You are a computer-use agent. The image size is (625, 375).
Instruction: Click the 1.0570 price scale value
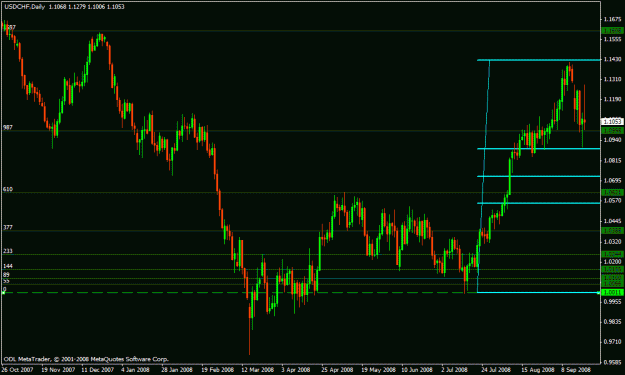612,201
